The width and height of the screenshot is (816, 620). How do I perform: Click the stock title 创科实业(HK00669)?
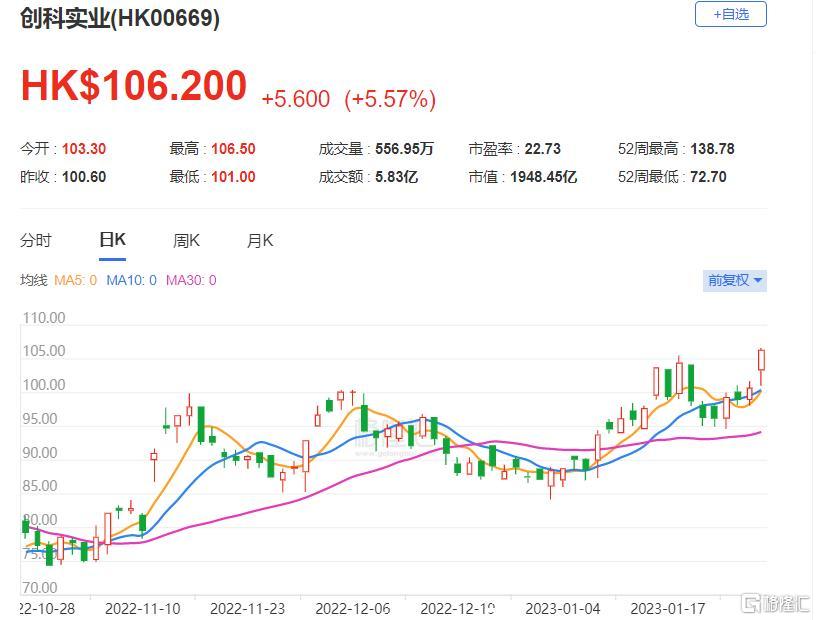[120, 18]
